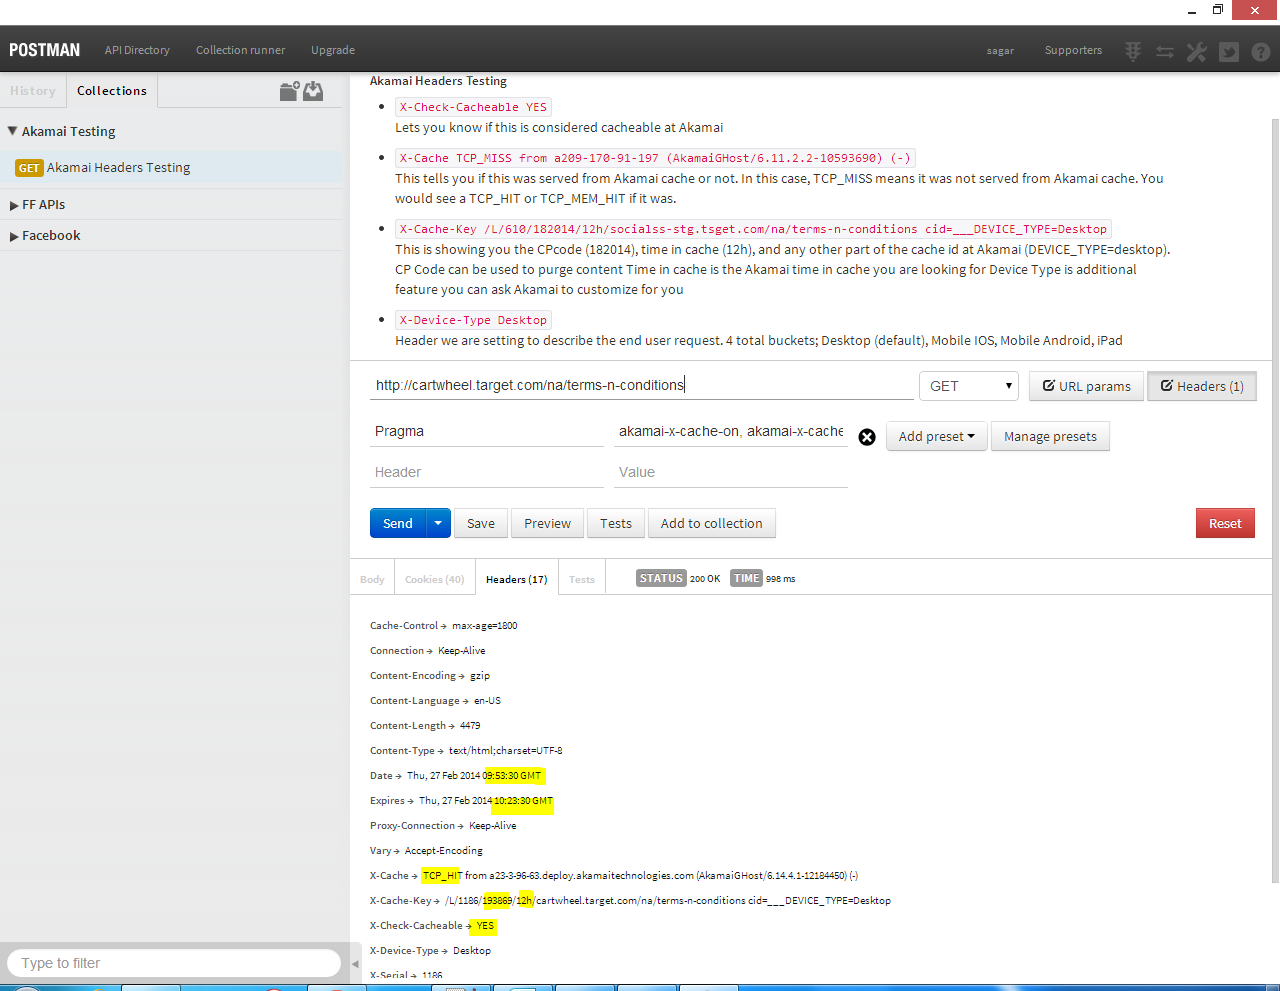Click the POSTMAN logo
The width and height of the screenshot is (1280, 991).
pos(44,50)
